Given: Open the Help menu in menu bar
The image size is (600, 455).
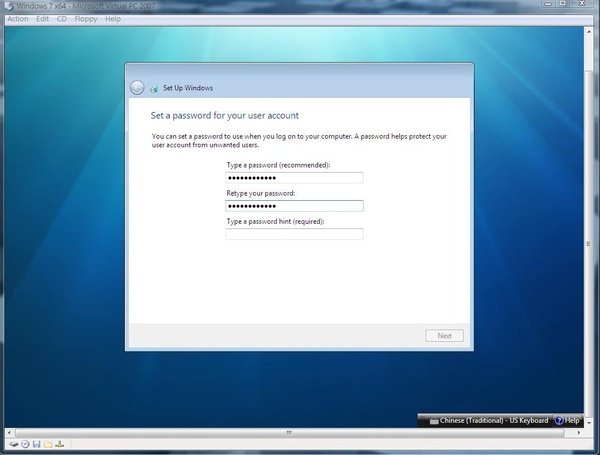Looking at the screenshot, I should click(113, 19).
